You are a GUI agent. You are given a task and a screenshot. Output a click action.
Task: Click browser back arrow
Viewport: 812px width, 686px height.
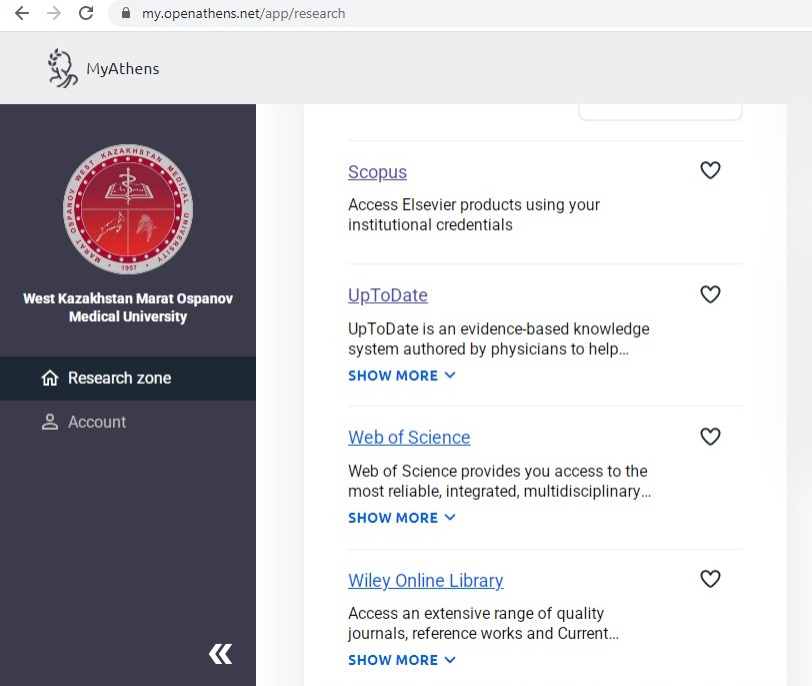[21, 14]
